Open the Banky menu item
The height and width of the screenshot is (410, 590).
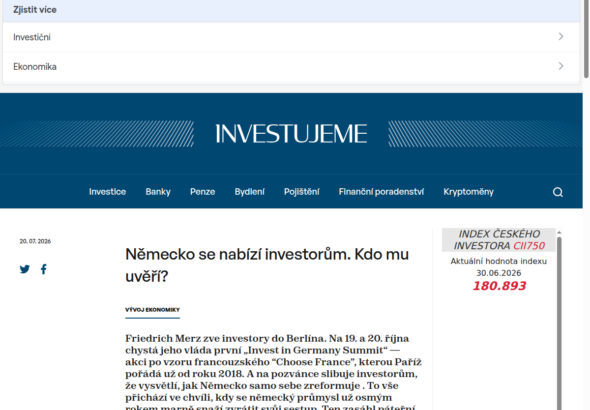click(158, 192)
